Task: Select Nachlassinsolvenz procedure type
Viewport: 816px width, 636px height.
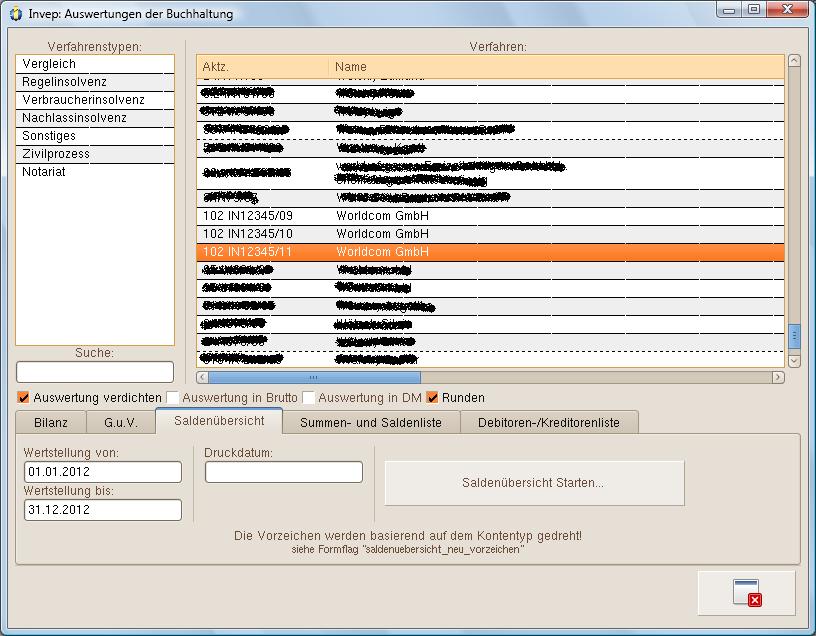Action: coord(95,118)
